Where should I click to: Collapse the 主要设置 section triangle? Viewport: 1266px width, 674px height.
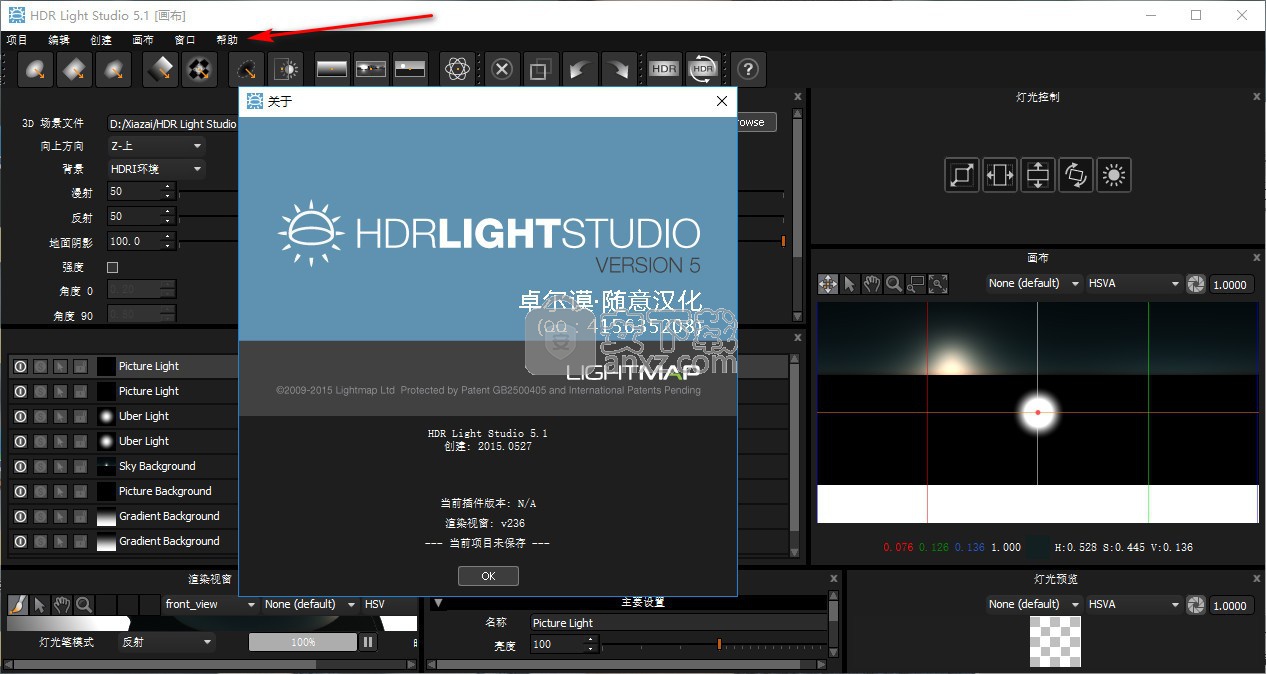[437, 603]
